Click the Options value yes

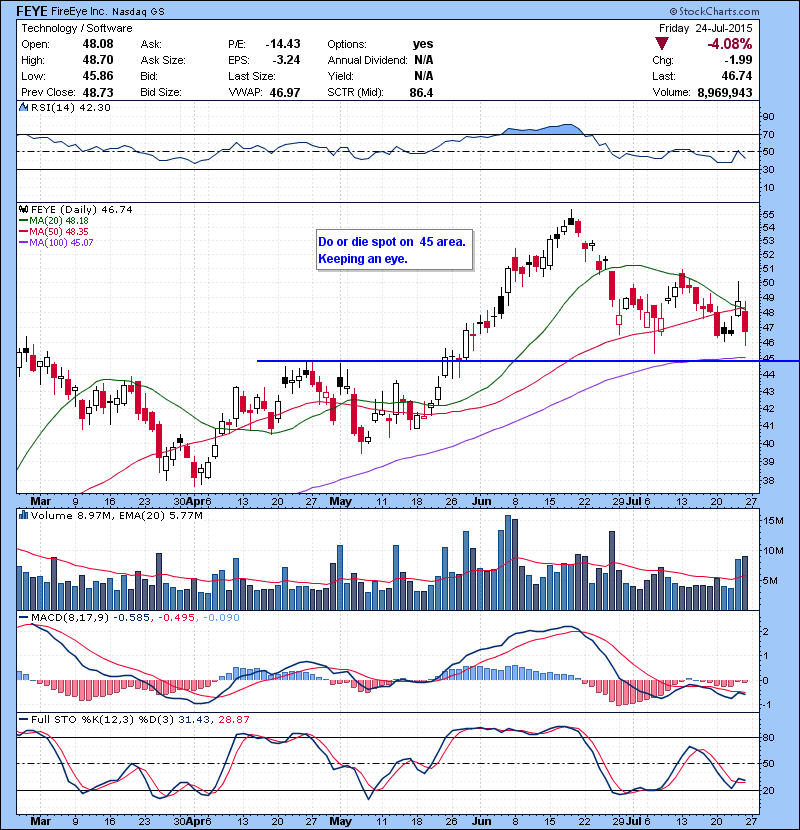(423, 44)
